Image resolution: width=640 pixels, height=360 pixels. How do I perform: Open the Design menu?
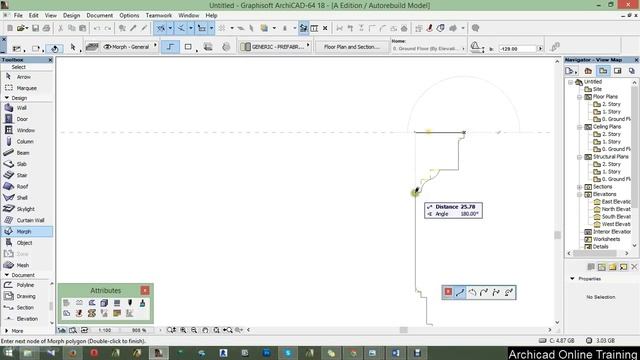pos(71,16)
